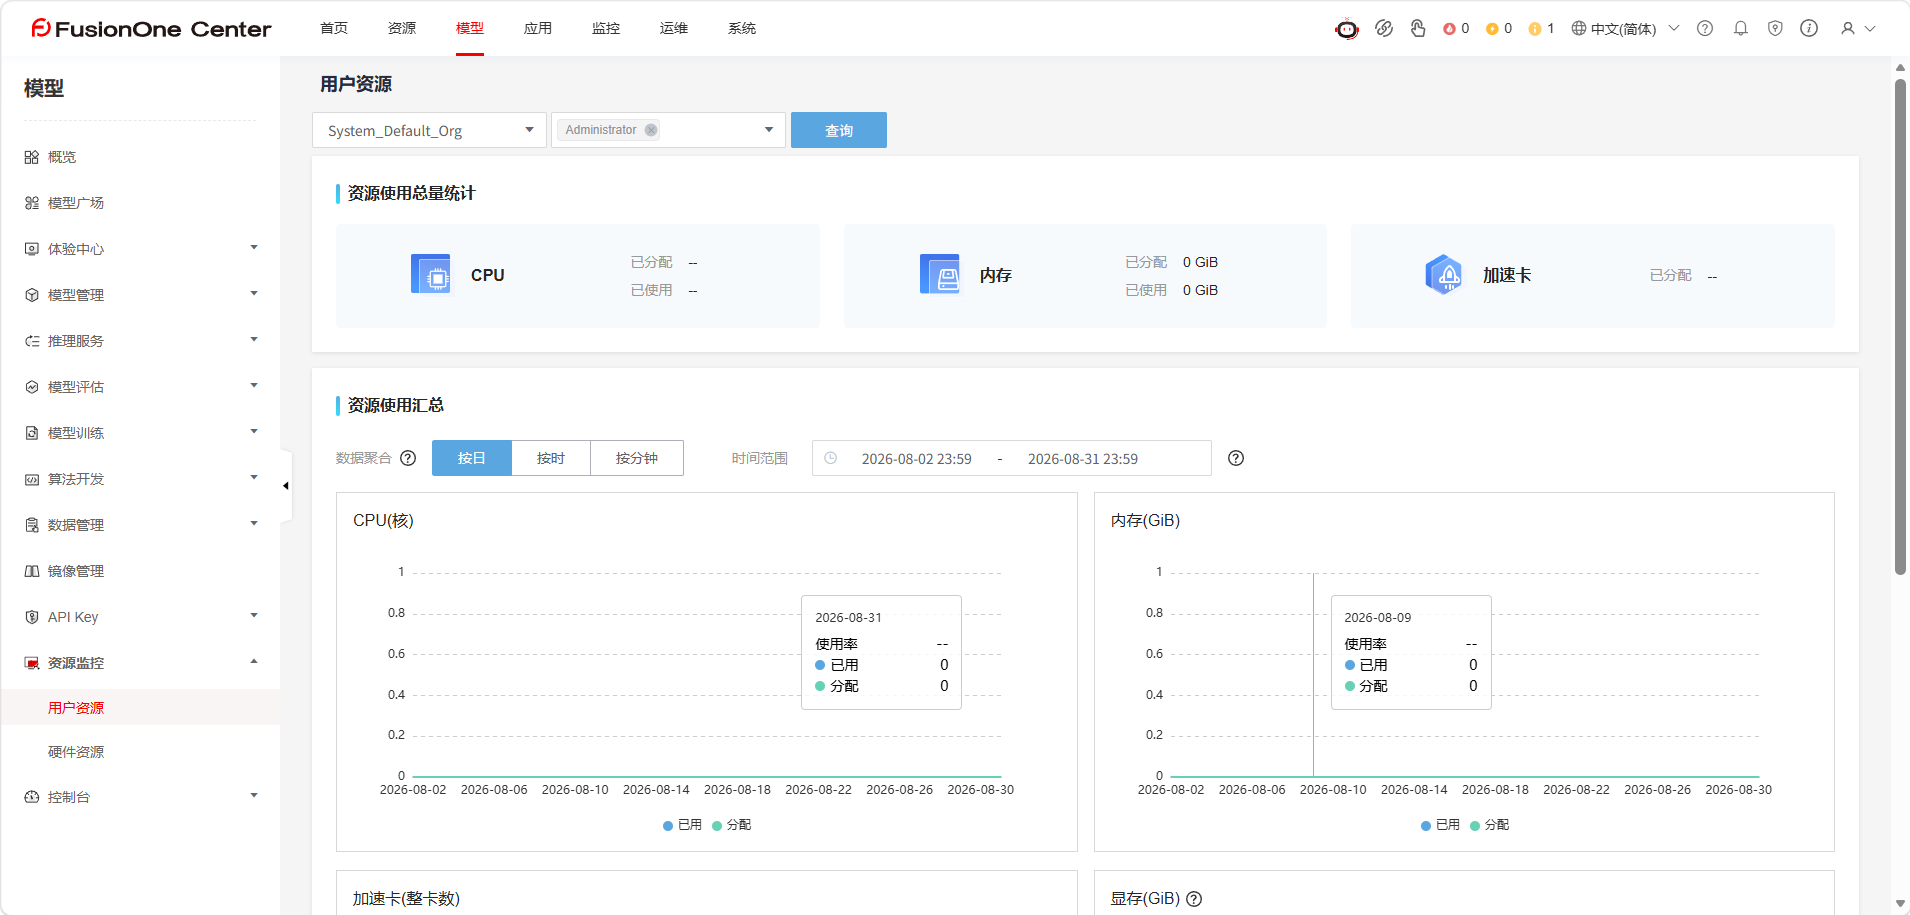Collapse 资源监控 sidebar menu
The width and height of the screenshot is (1910, 915).
click(x=140, y=662)
